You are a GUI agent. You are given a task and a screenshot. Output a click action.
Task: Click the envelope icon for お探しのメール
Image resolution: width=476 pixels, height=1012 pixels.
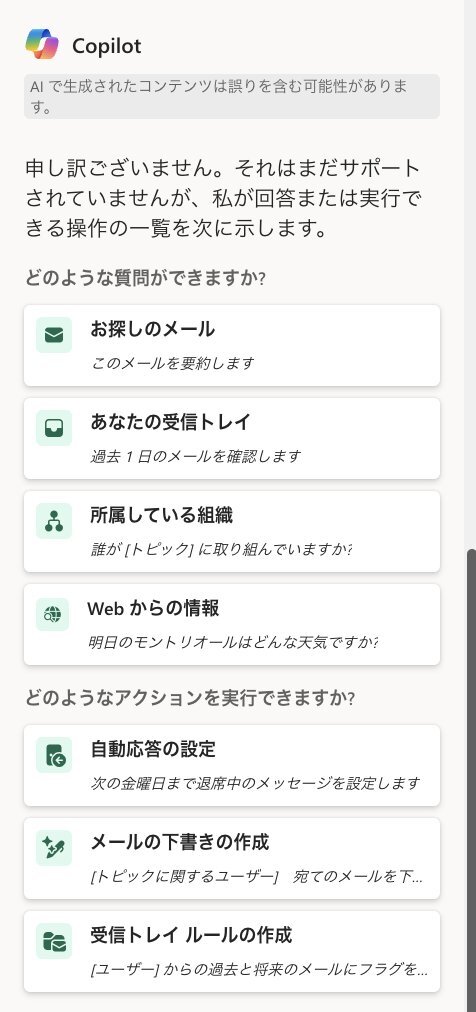point(54,335)
